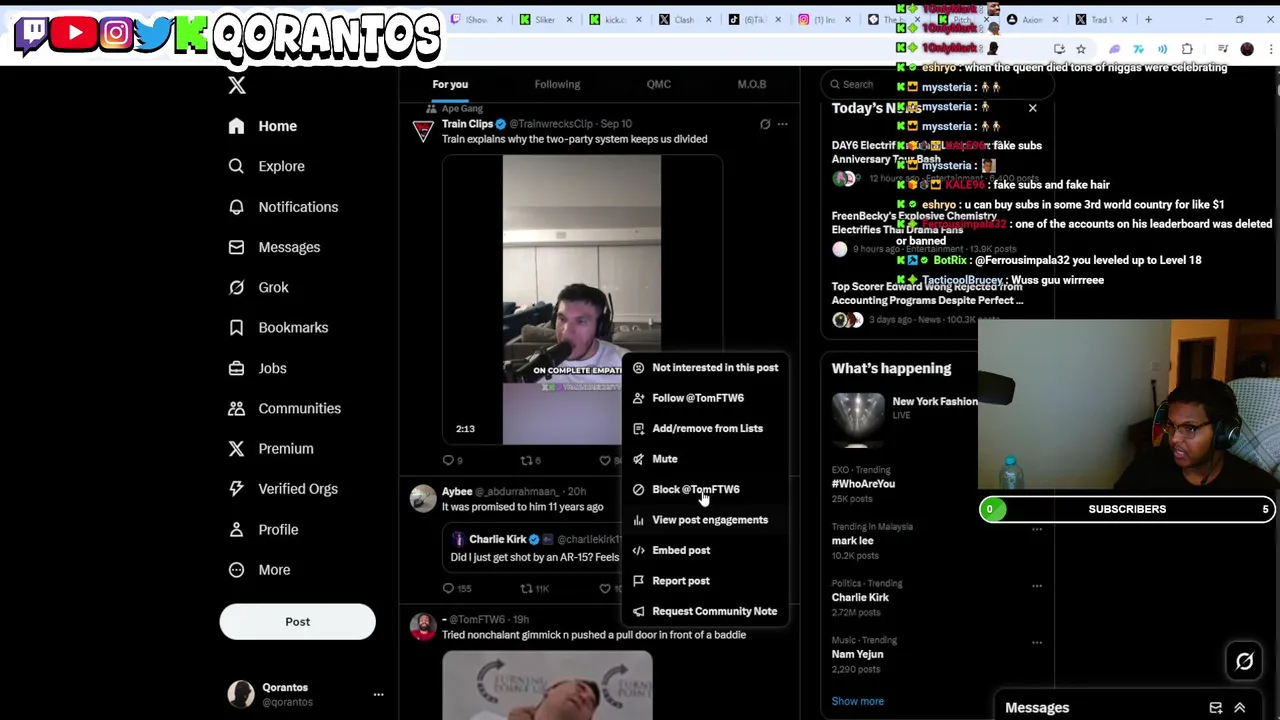The width and height of the screenshot is (1280, 720).
Task: Switch to the QMC tab
Action: 658,84
